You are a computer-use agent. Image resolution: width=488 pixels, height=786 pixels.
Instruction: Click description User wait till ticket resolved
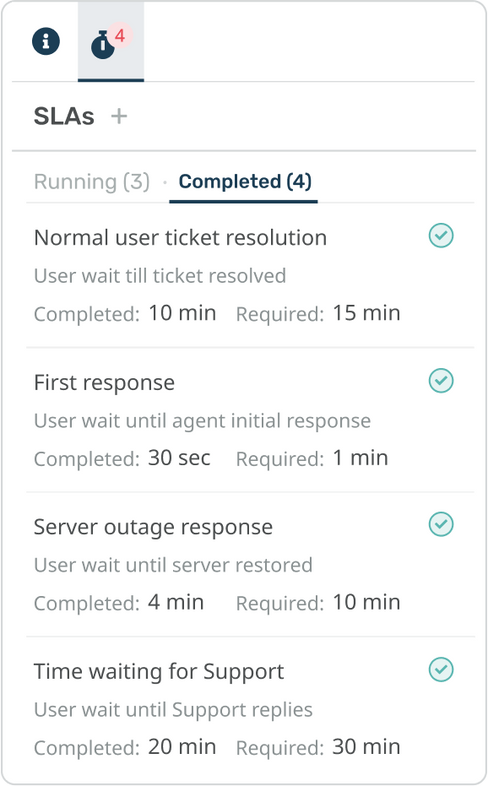pyautogui.click(x=160, y=276)
